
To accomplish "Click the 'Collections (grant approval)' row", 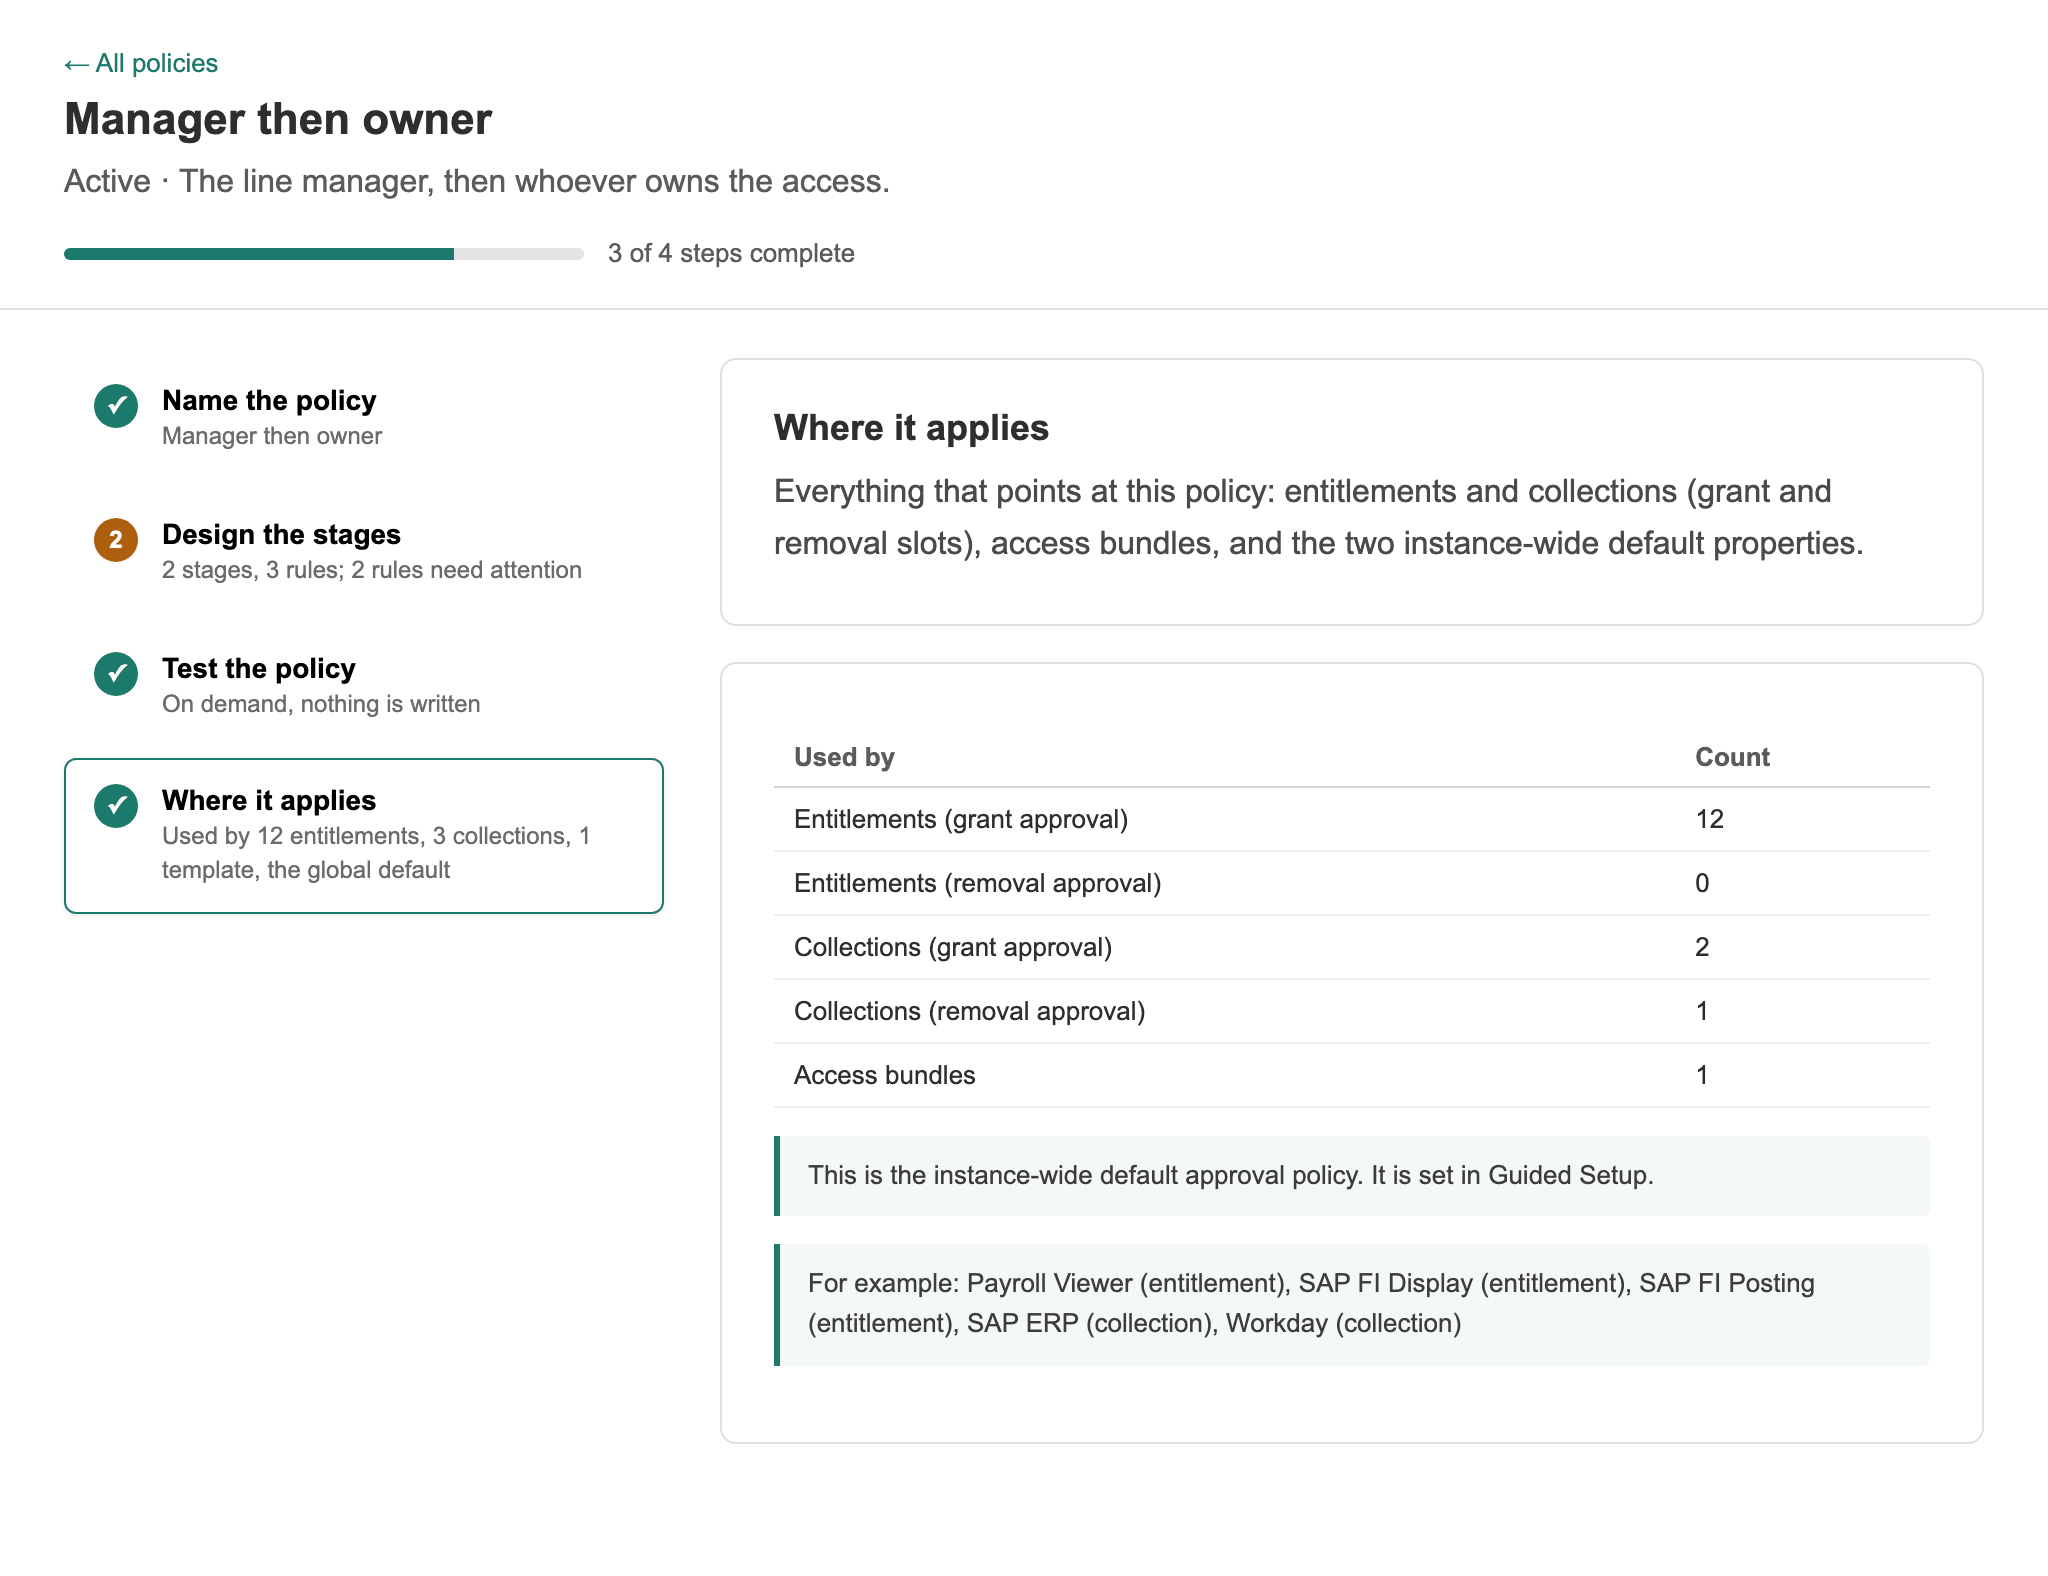I will pyautogui.click(x=1352, y=947).
